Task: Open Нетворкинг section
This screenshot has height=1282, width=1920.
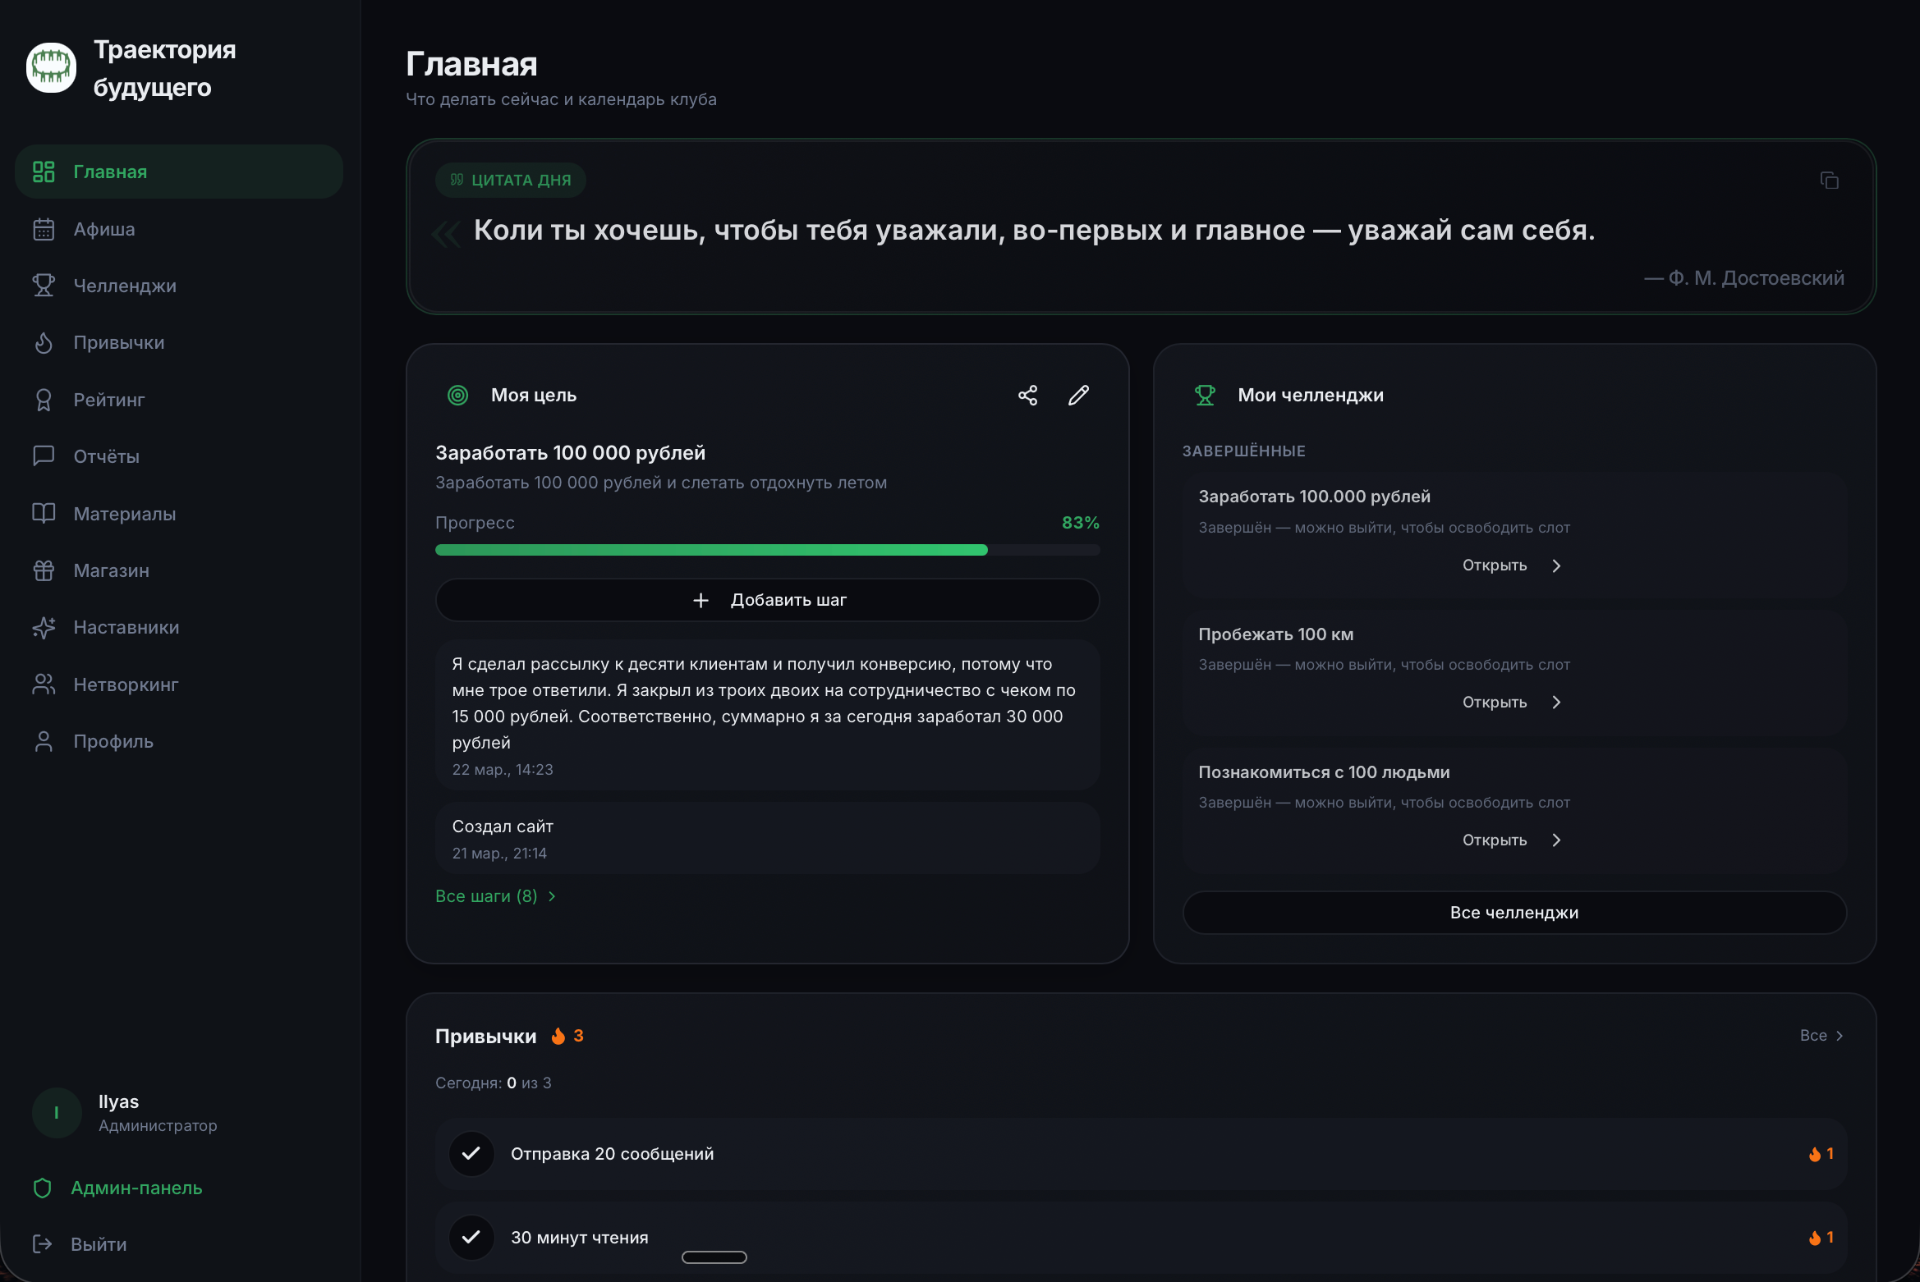Action: click(x=179, y=685)
